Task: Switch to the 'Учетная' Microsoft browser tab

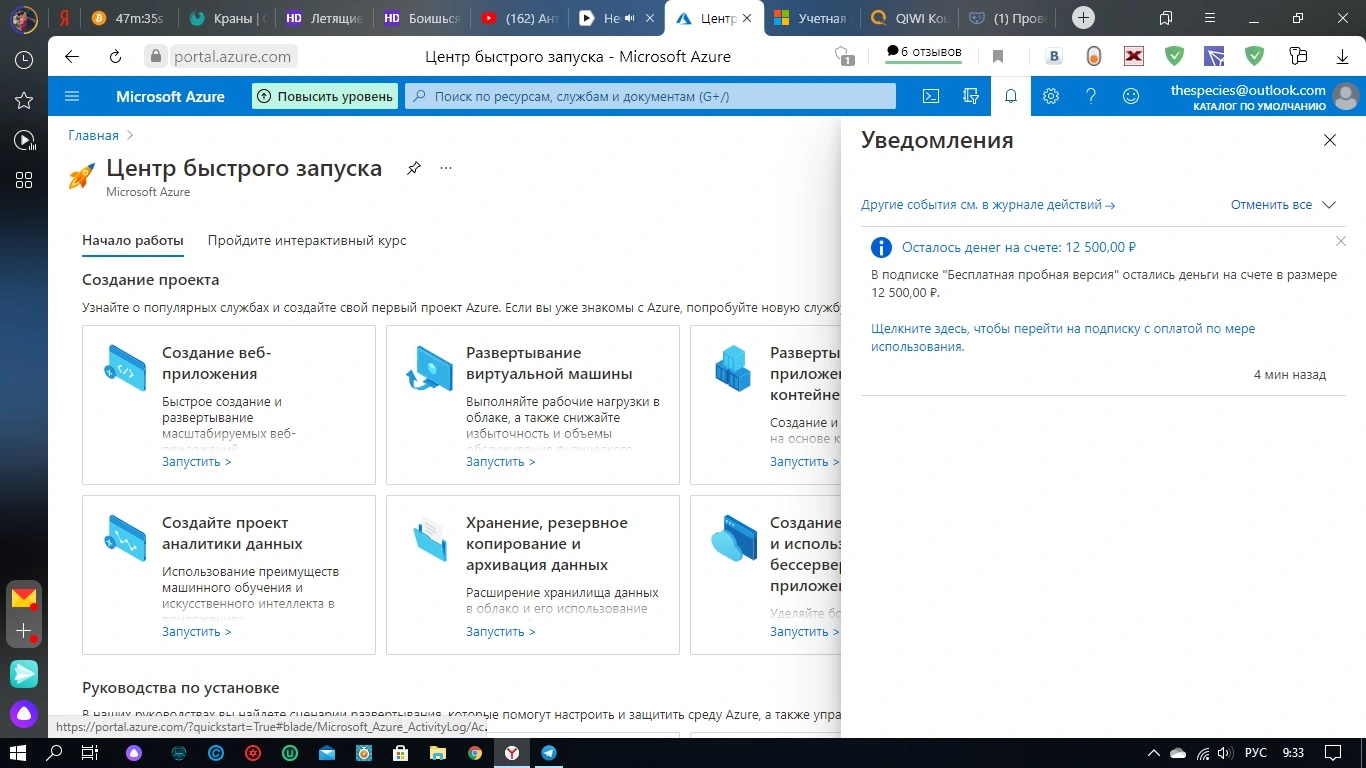Action: [811, 18]
